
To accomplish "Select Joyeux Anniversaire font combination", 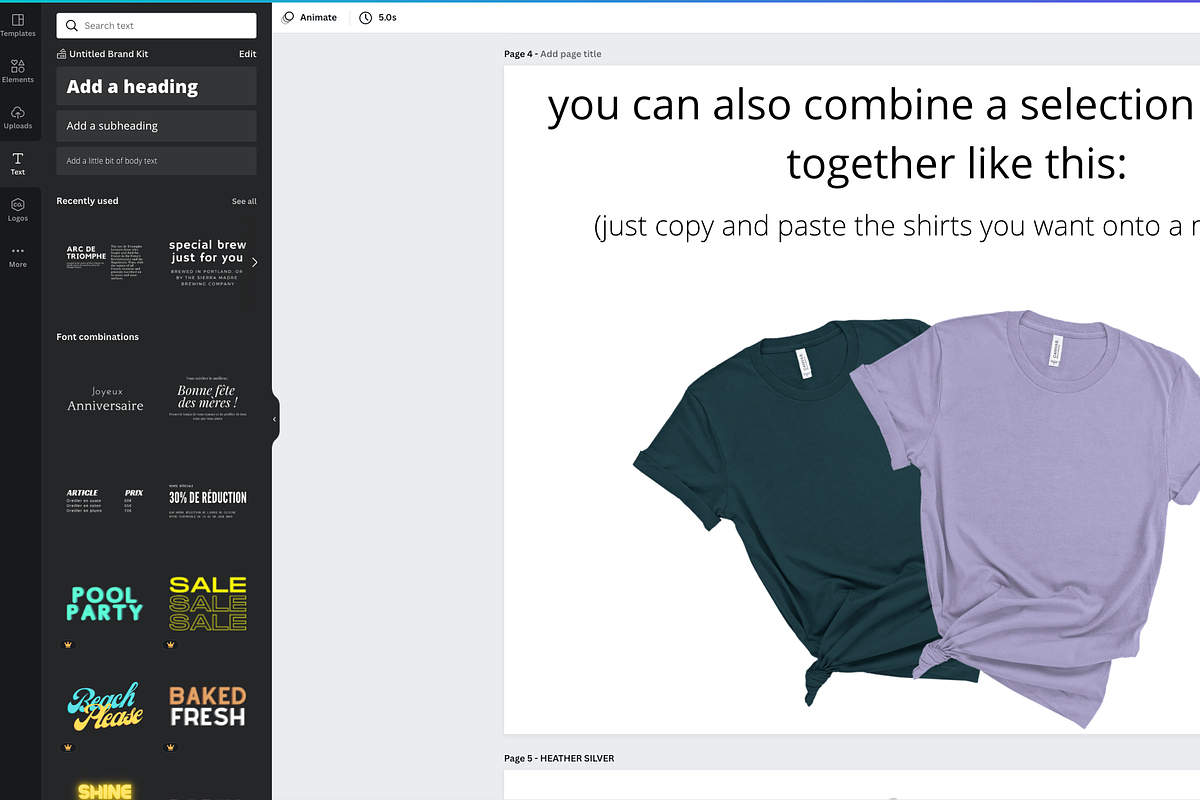I will pos(105,399).
